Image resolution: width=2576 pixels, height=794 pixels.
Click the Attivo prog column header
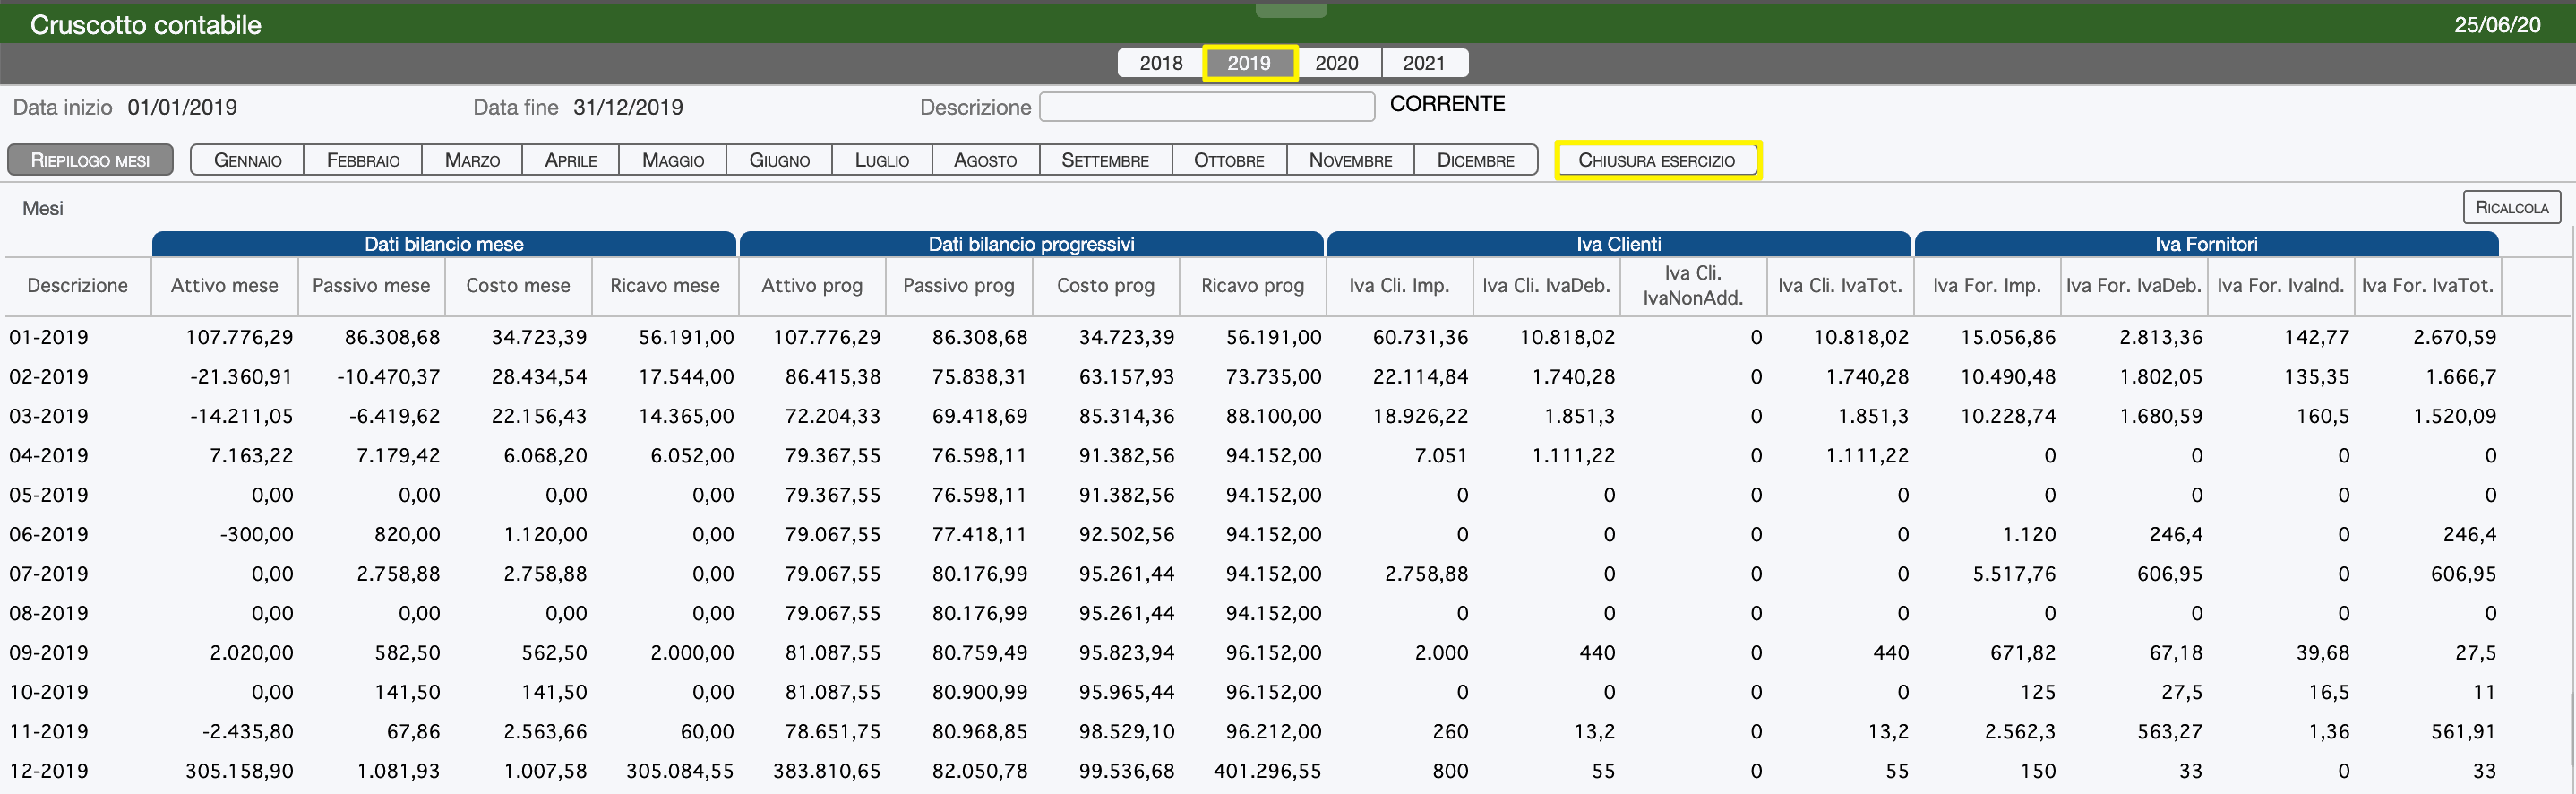click(x=812, y=285)
